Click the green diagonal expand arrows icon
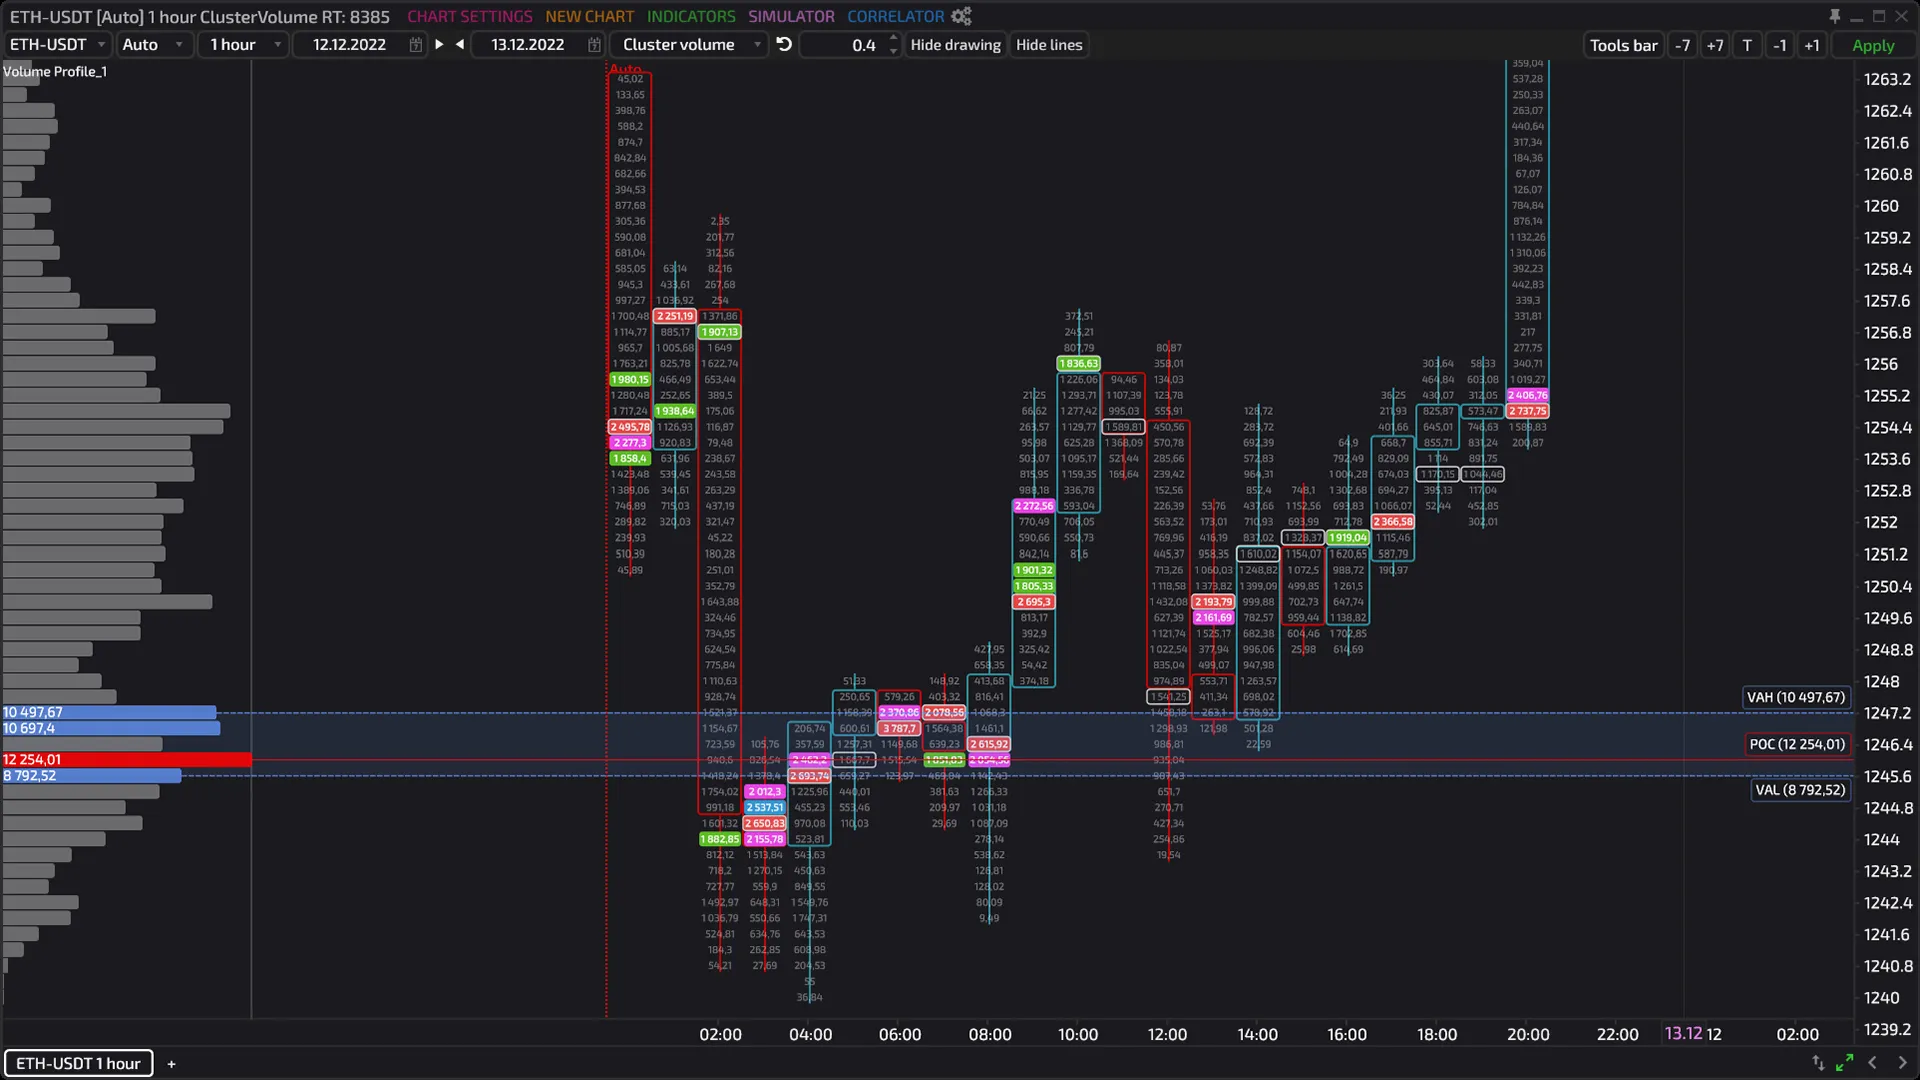 [x=1845, y=1062]
